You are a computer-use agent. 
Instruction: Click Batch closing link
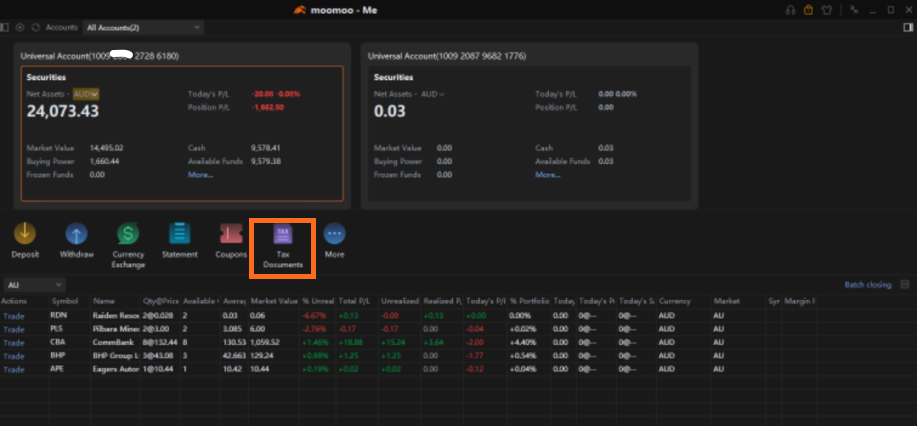[x=868, y=285]
